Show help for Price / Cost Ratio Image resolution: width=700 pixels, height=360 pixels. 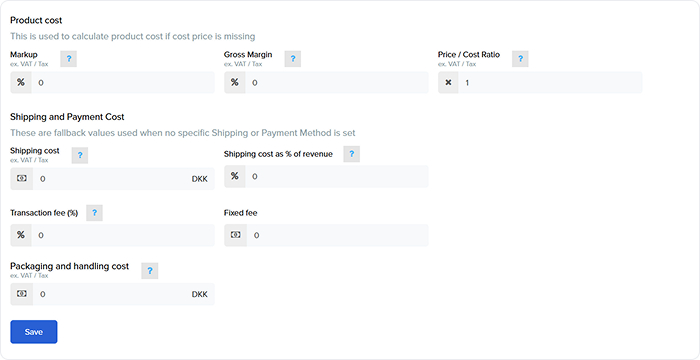tap(520, 59)
